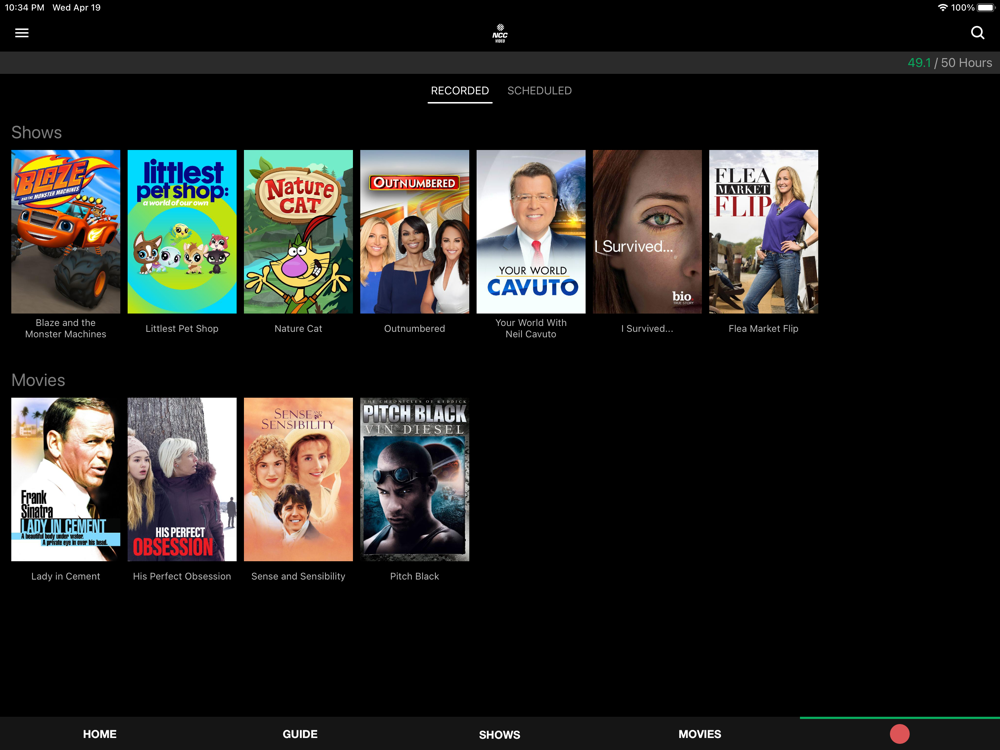Screen dimensions: 1000x750
Task: Open the Nature Cat poster
Action: click(298, 232)
